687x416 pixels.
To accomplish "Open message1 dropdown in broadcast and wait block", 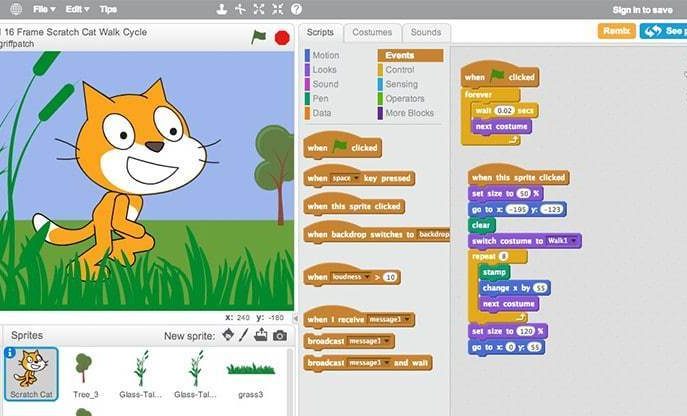I will point(369,363).
